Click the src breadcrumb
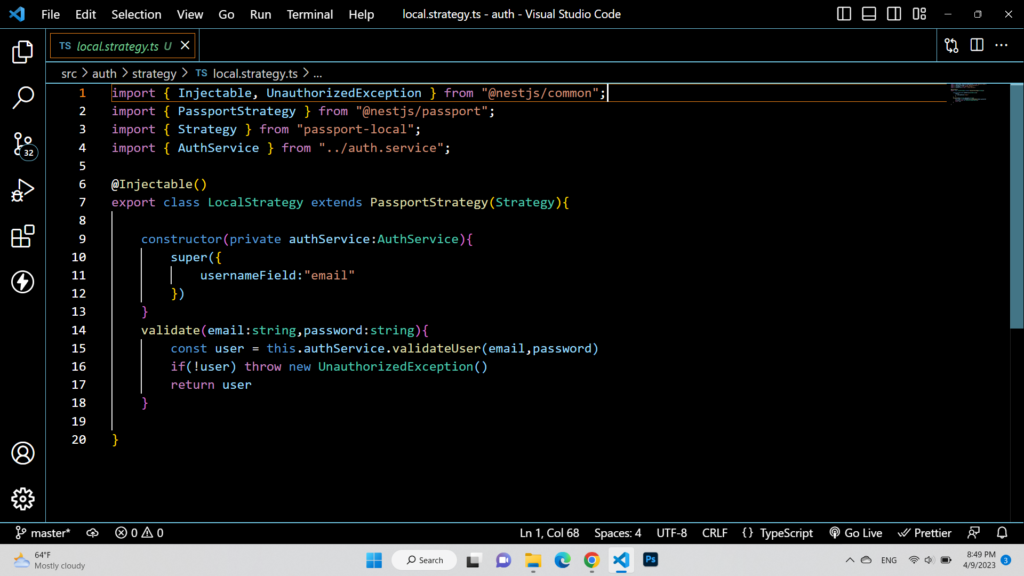Viewport: 1024px width, 576px height. click(x=69, y=74)
